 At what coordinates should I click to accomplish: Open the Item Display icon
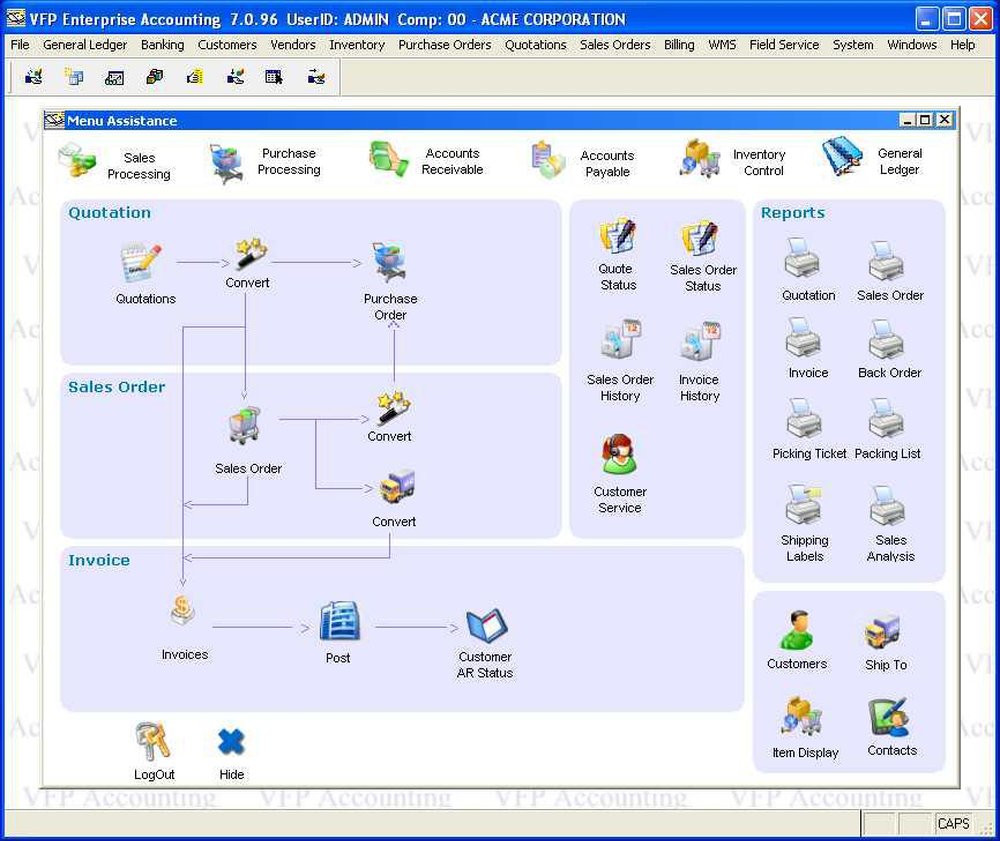point(803,718)
